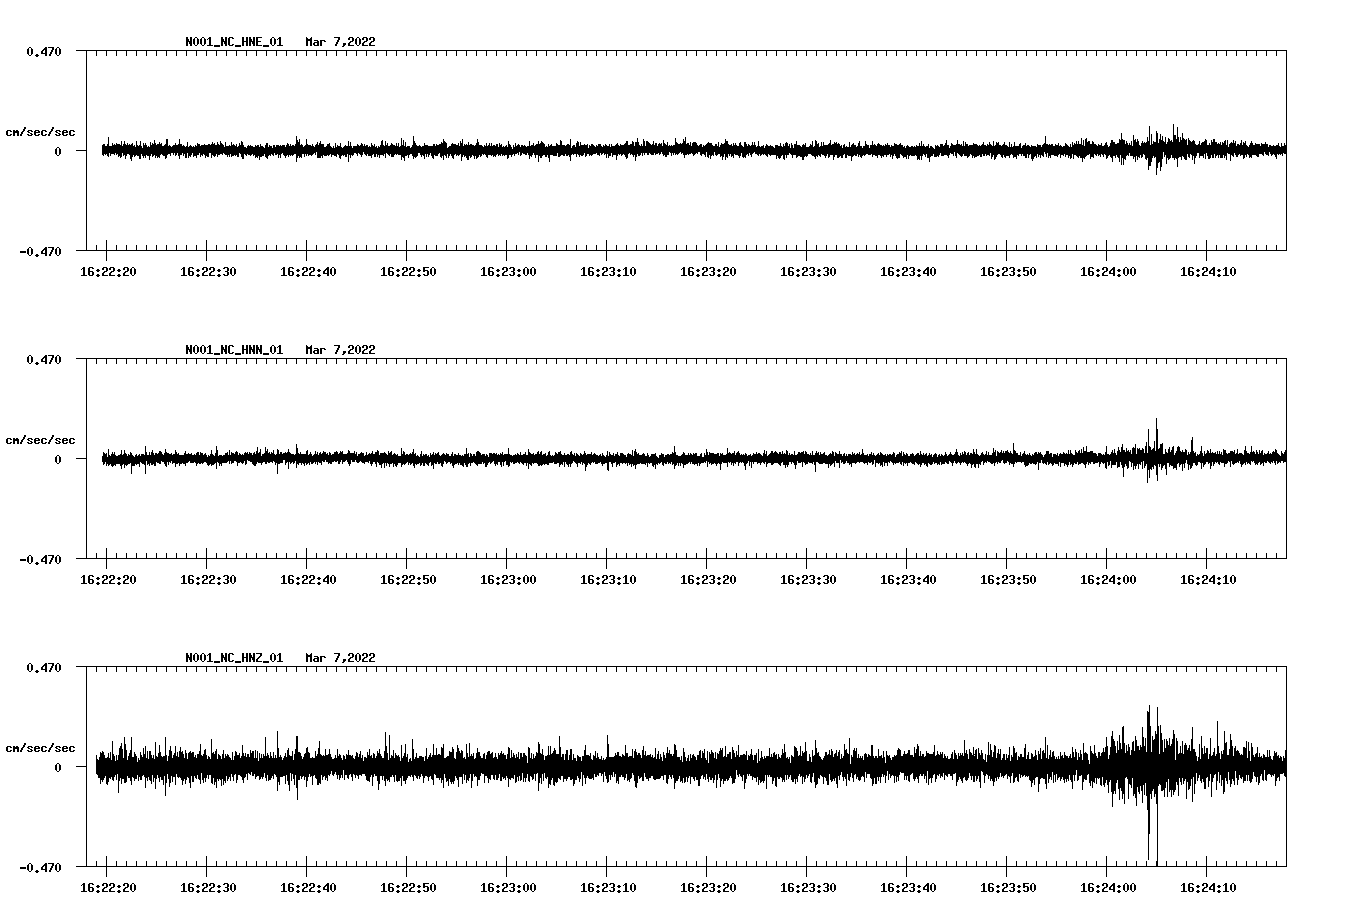Click 16:22:40 time label under HNZ plot
Viewport: 1358px width, 924px height.
(x=308, y=887)
